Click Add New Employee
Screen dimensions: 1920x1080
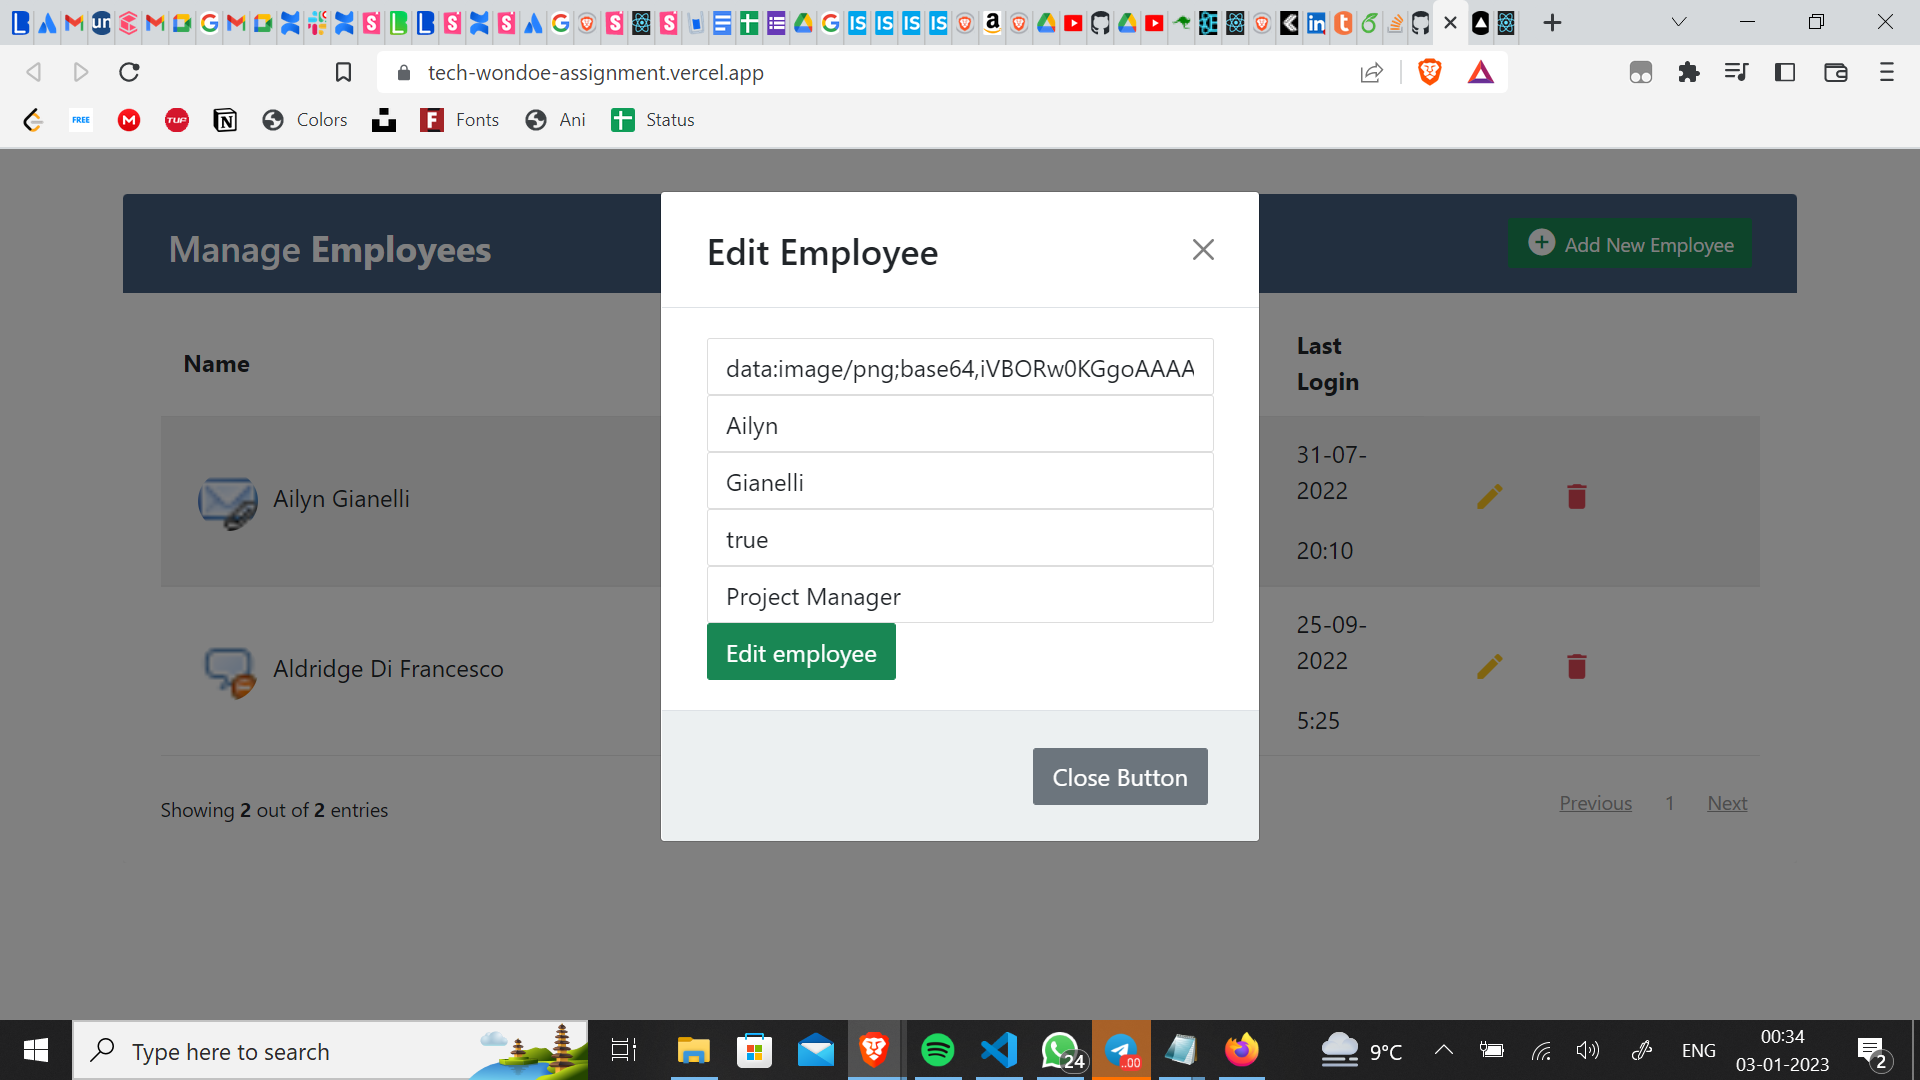1629,243
